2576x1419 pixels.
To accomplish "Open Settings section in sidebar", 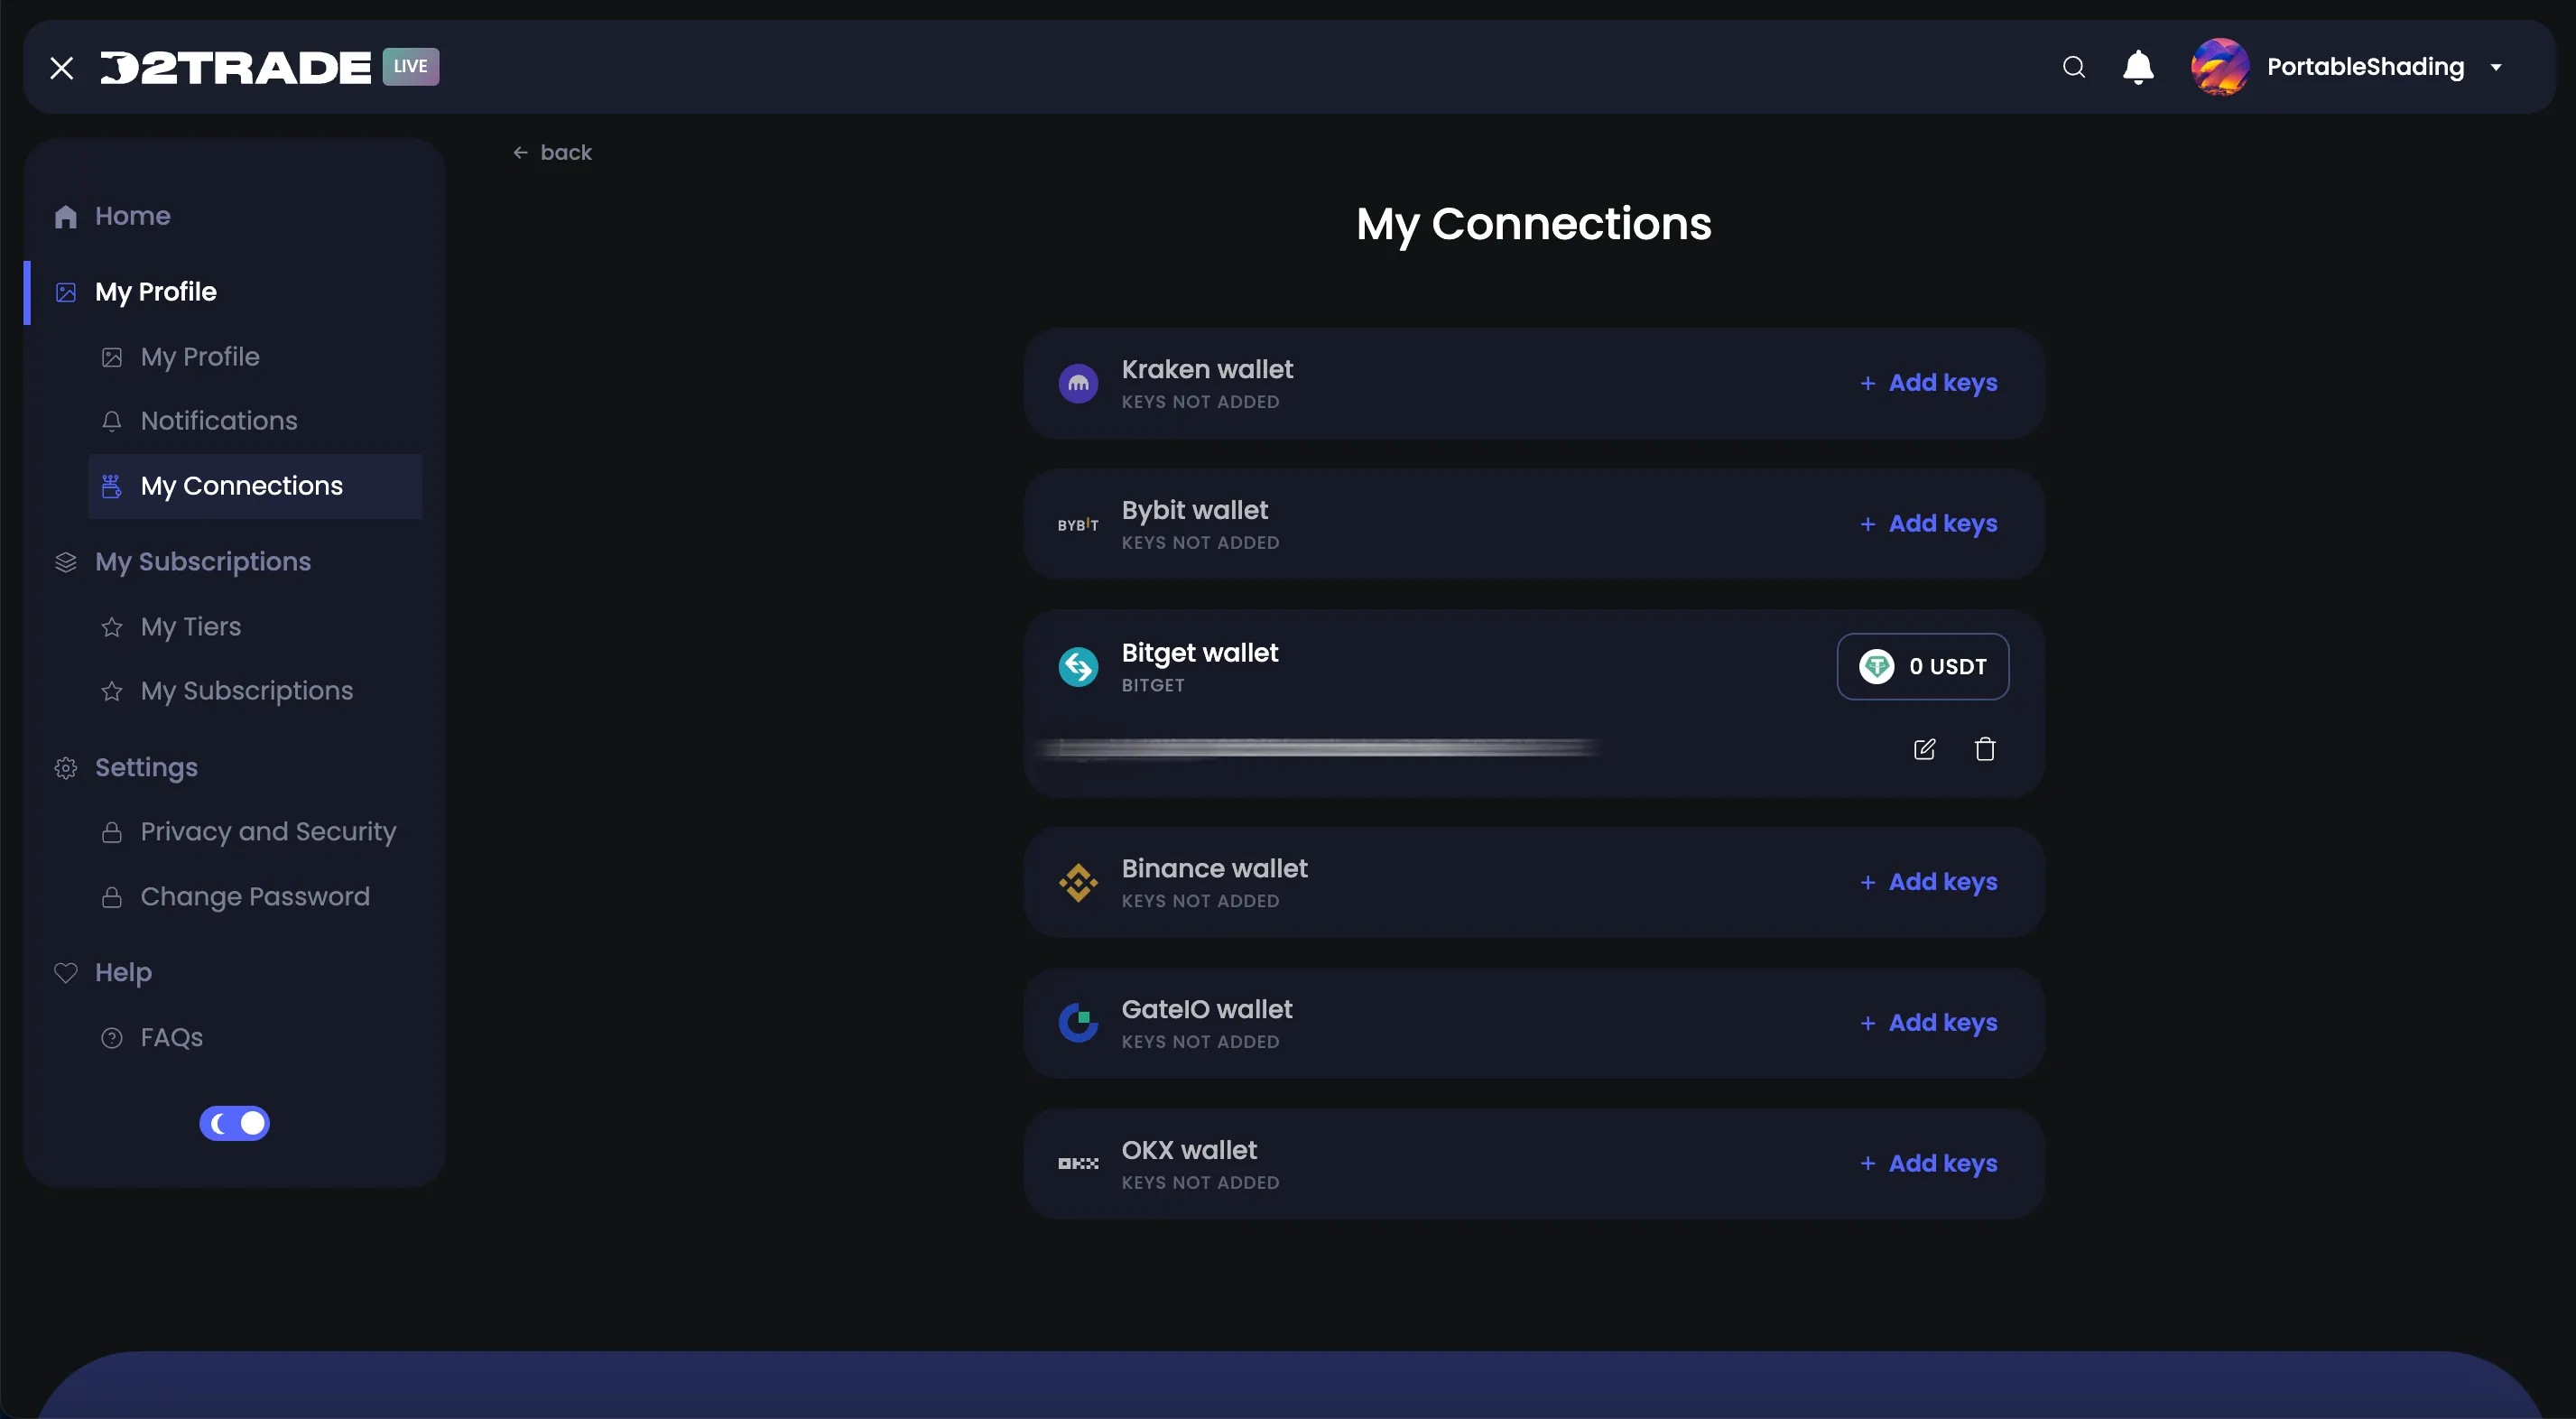I will (x=146, y=768).
